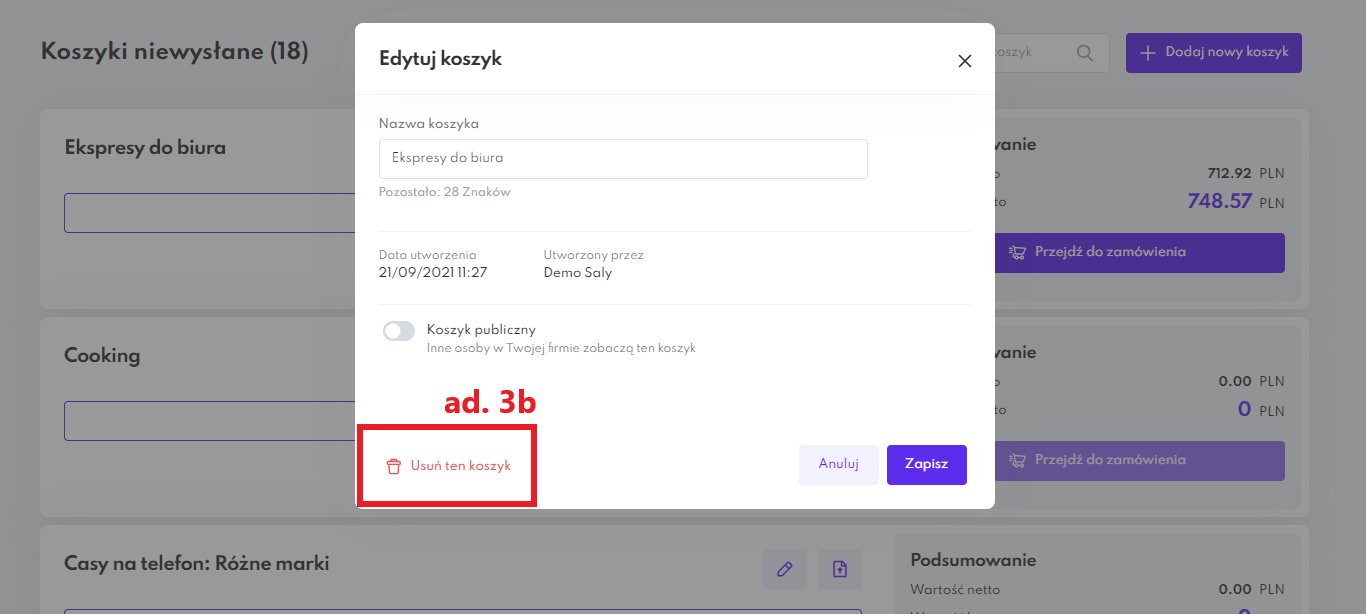Click the pencil edit icon for Casy na telefon
The height and width of the screenshot is (614, 1366).
tap(785, 569)
